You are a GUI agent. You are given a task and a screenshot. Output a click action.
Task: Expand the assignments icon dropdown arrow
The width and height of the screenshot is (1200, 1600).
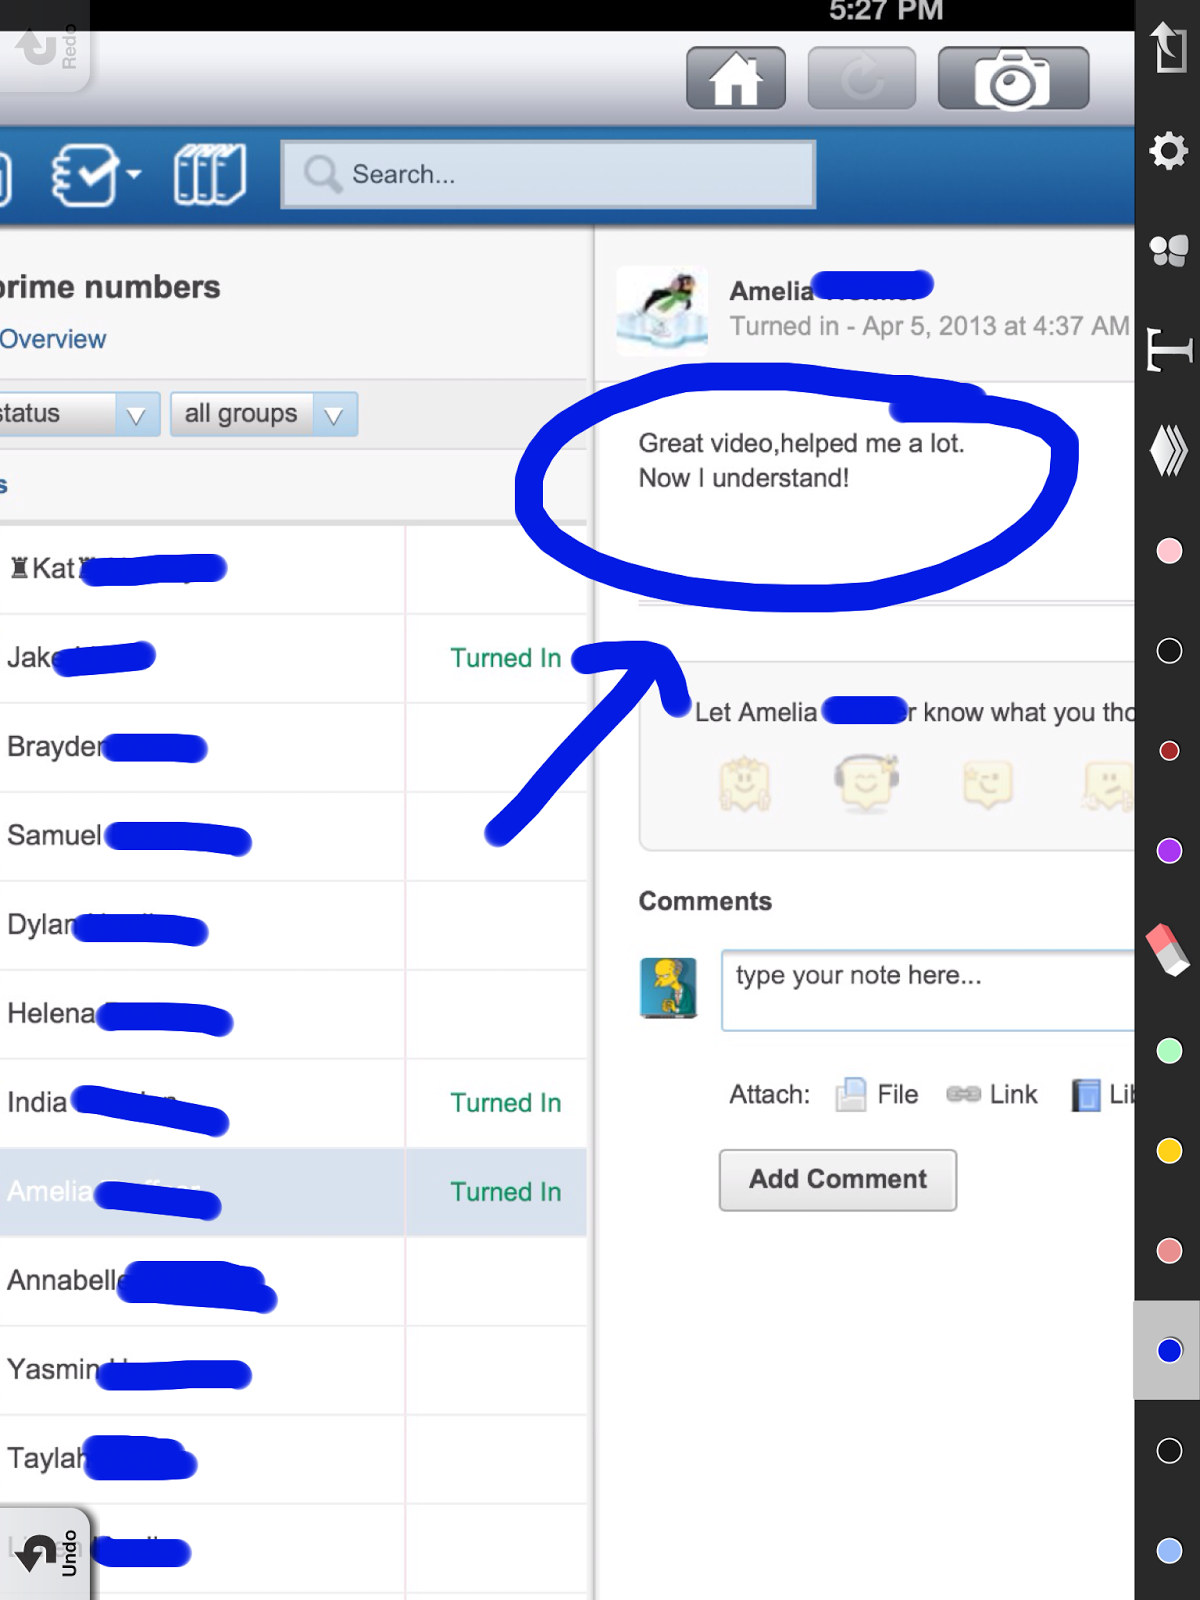click(x=133, y=175)
